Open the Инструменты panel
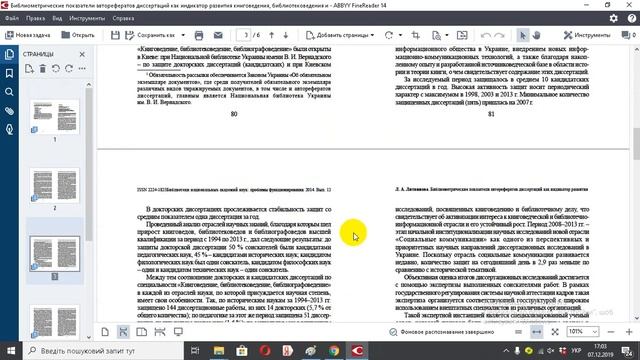Screen dimensions: 640x360 [x=587, y=35]
